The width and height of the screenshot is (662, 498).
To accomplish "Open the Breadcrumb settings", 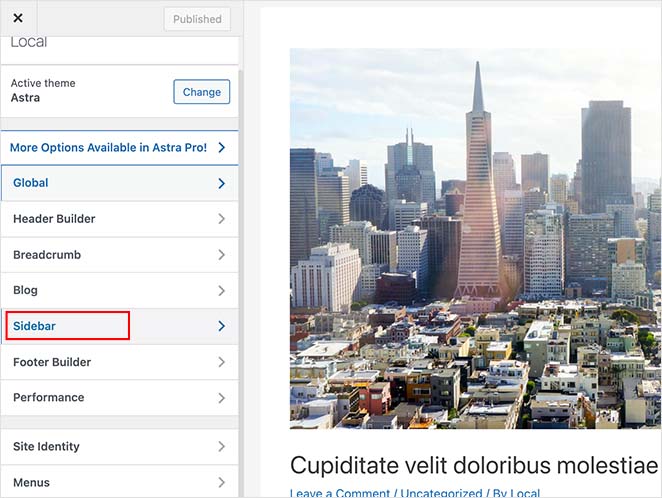I will (x=47, y=255).
